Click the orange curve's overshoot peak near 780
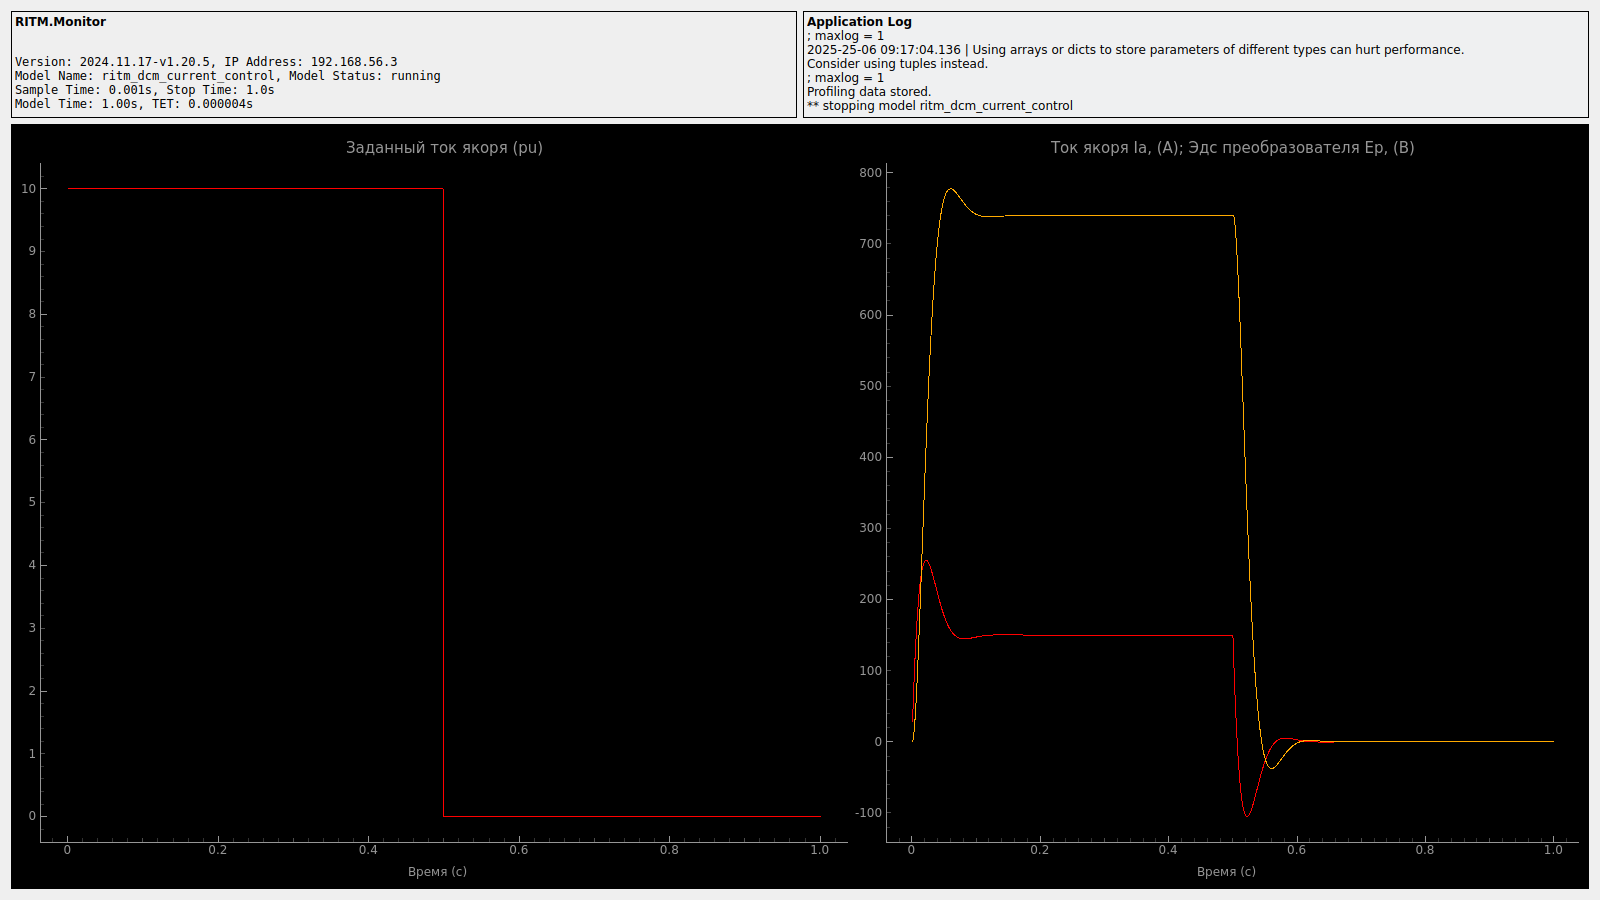The height and width of the screenshot is (900, 1600). click(x=950, y=189)
